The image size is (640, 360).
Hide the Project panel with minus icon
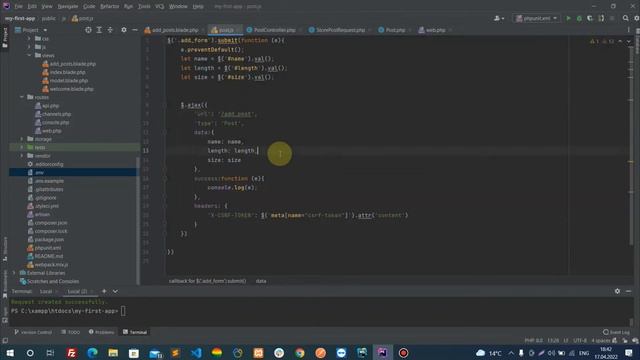pyautogui.click(x=135, y=30)
